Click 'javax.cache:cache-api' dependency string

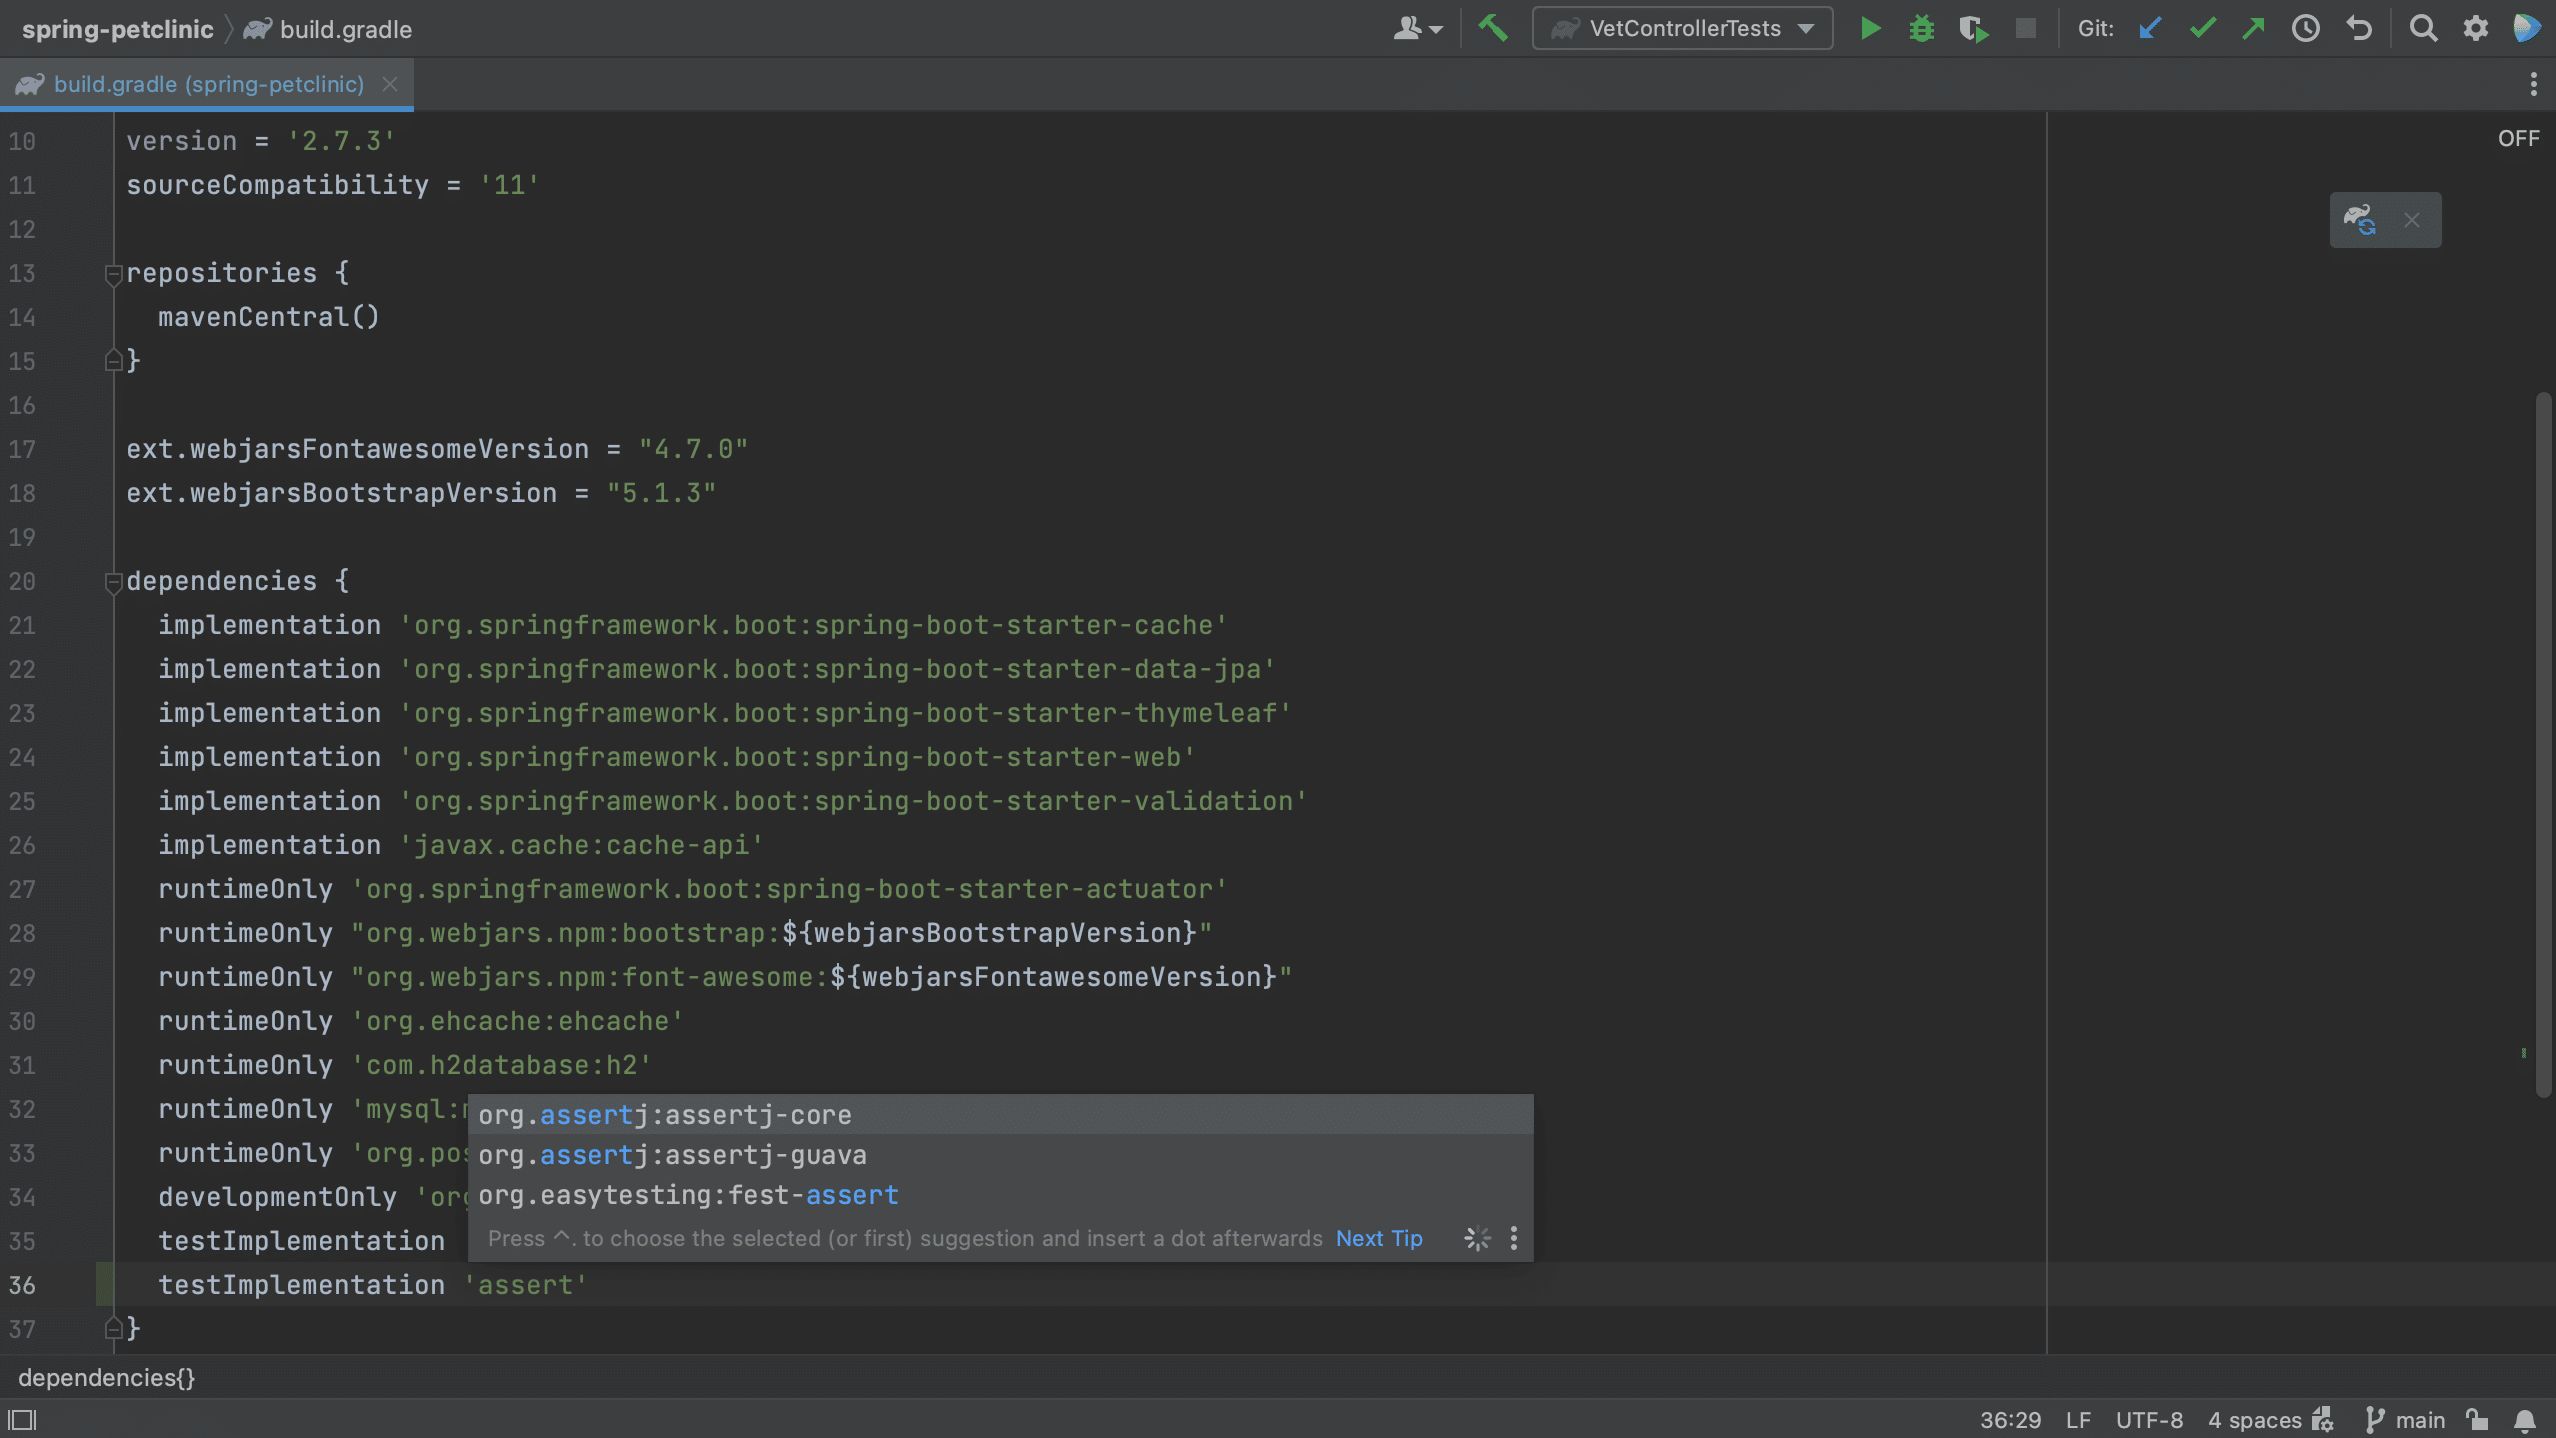[x=581, y=845]
